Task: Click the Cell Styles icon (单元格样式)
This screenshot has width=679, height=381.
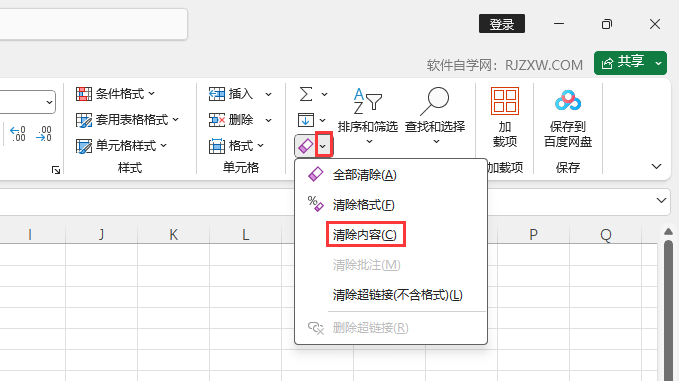Action: 84,146
